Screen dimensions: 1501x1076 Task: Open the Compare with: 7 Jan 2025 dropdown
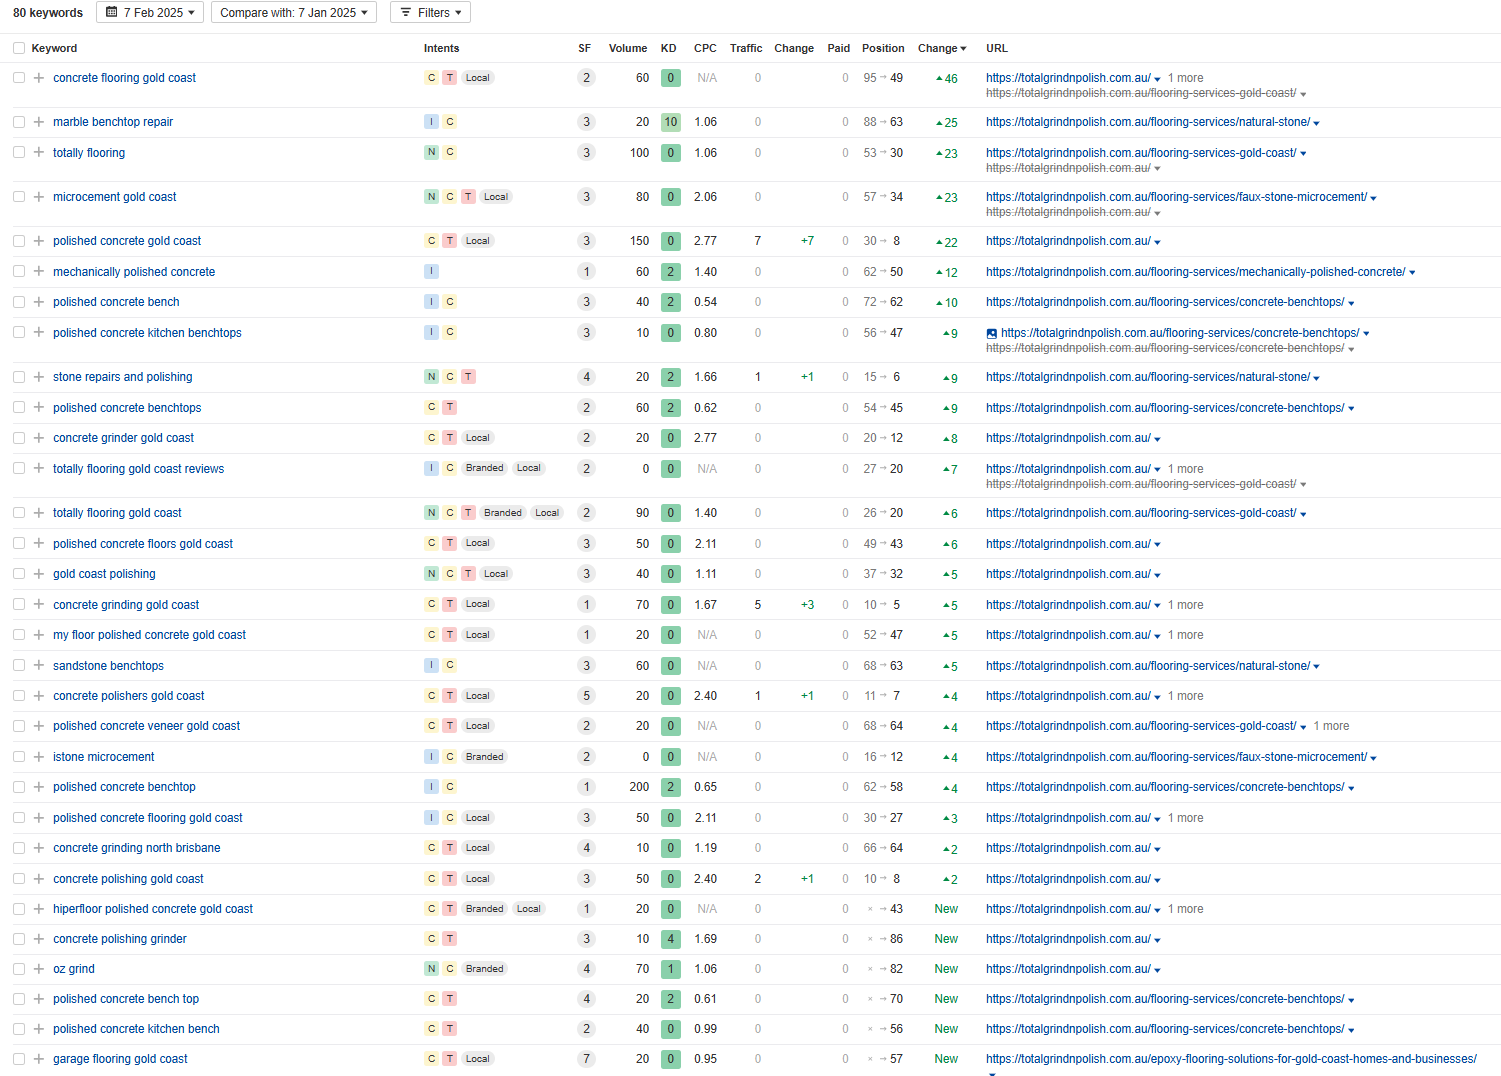[x=293, y=13]
